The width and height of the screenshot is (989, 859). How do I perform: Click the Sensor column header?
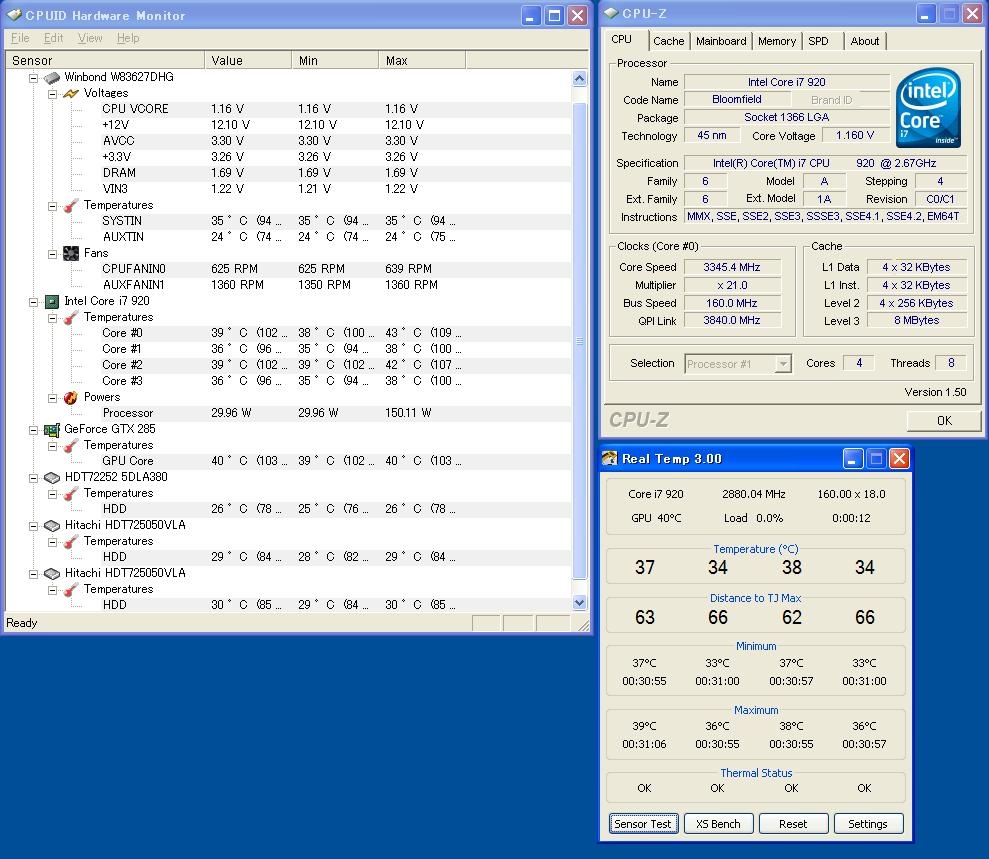(105, 61)
